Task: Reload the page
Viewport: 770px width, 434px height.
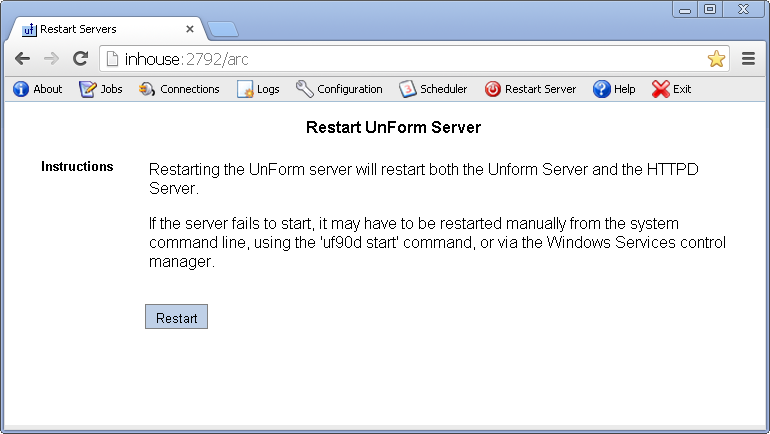Action: pos(80,59)
